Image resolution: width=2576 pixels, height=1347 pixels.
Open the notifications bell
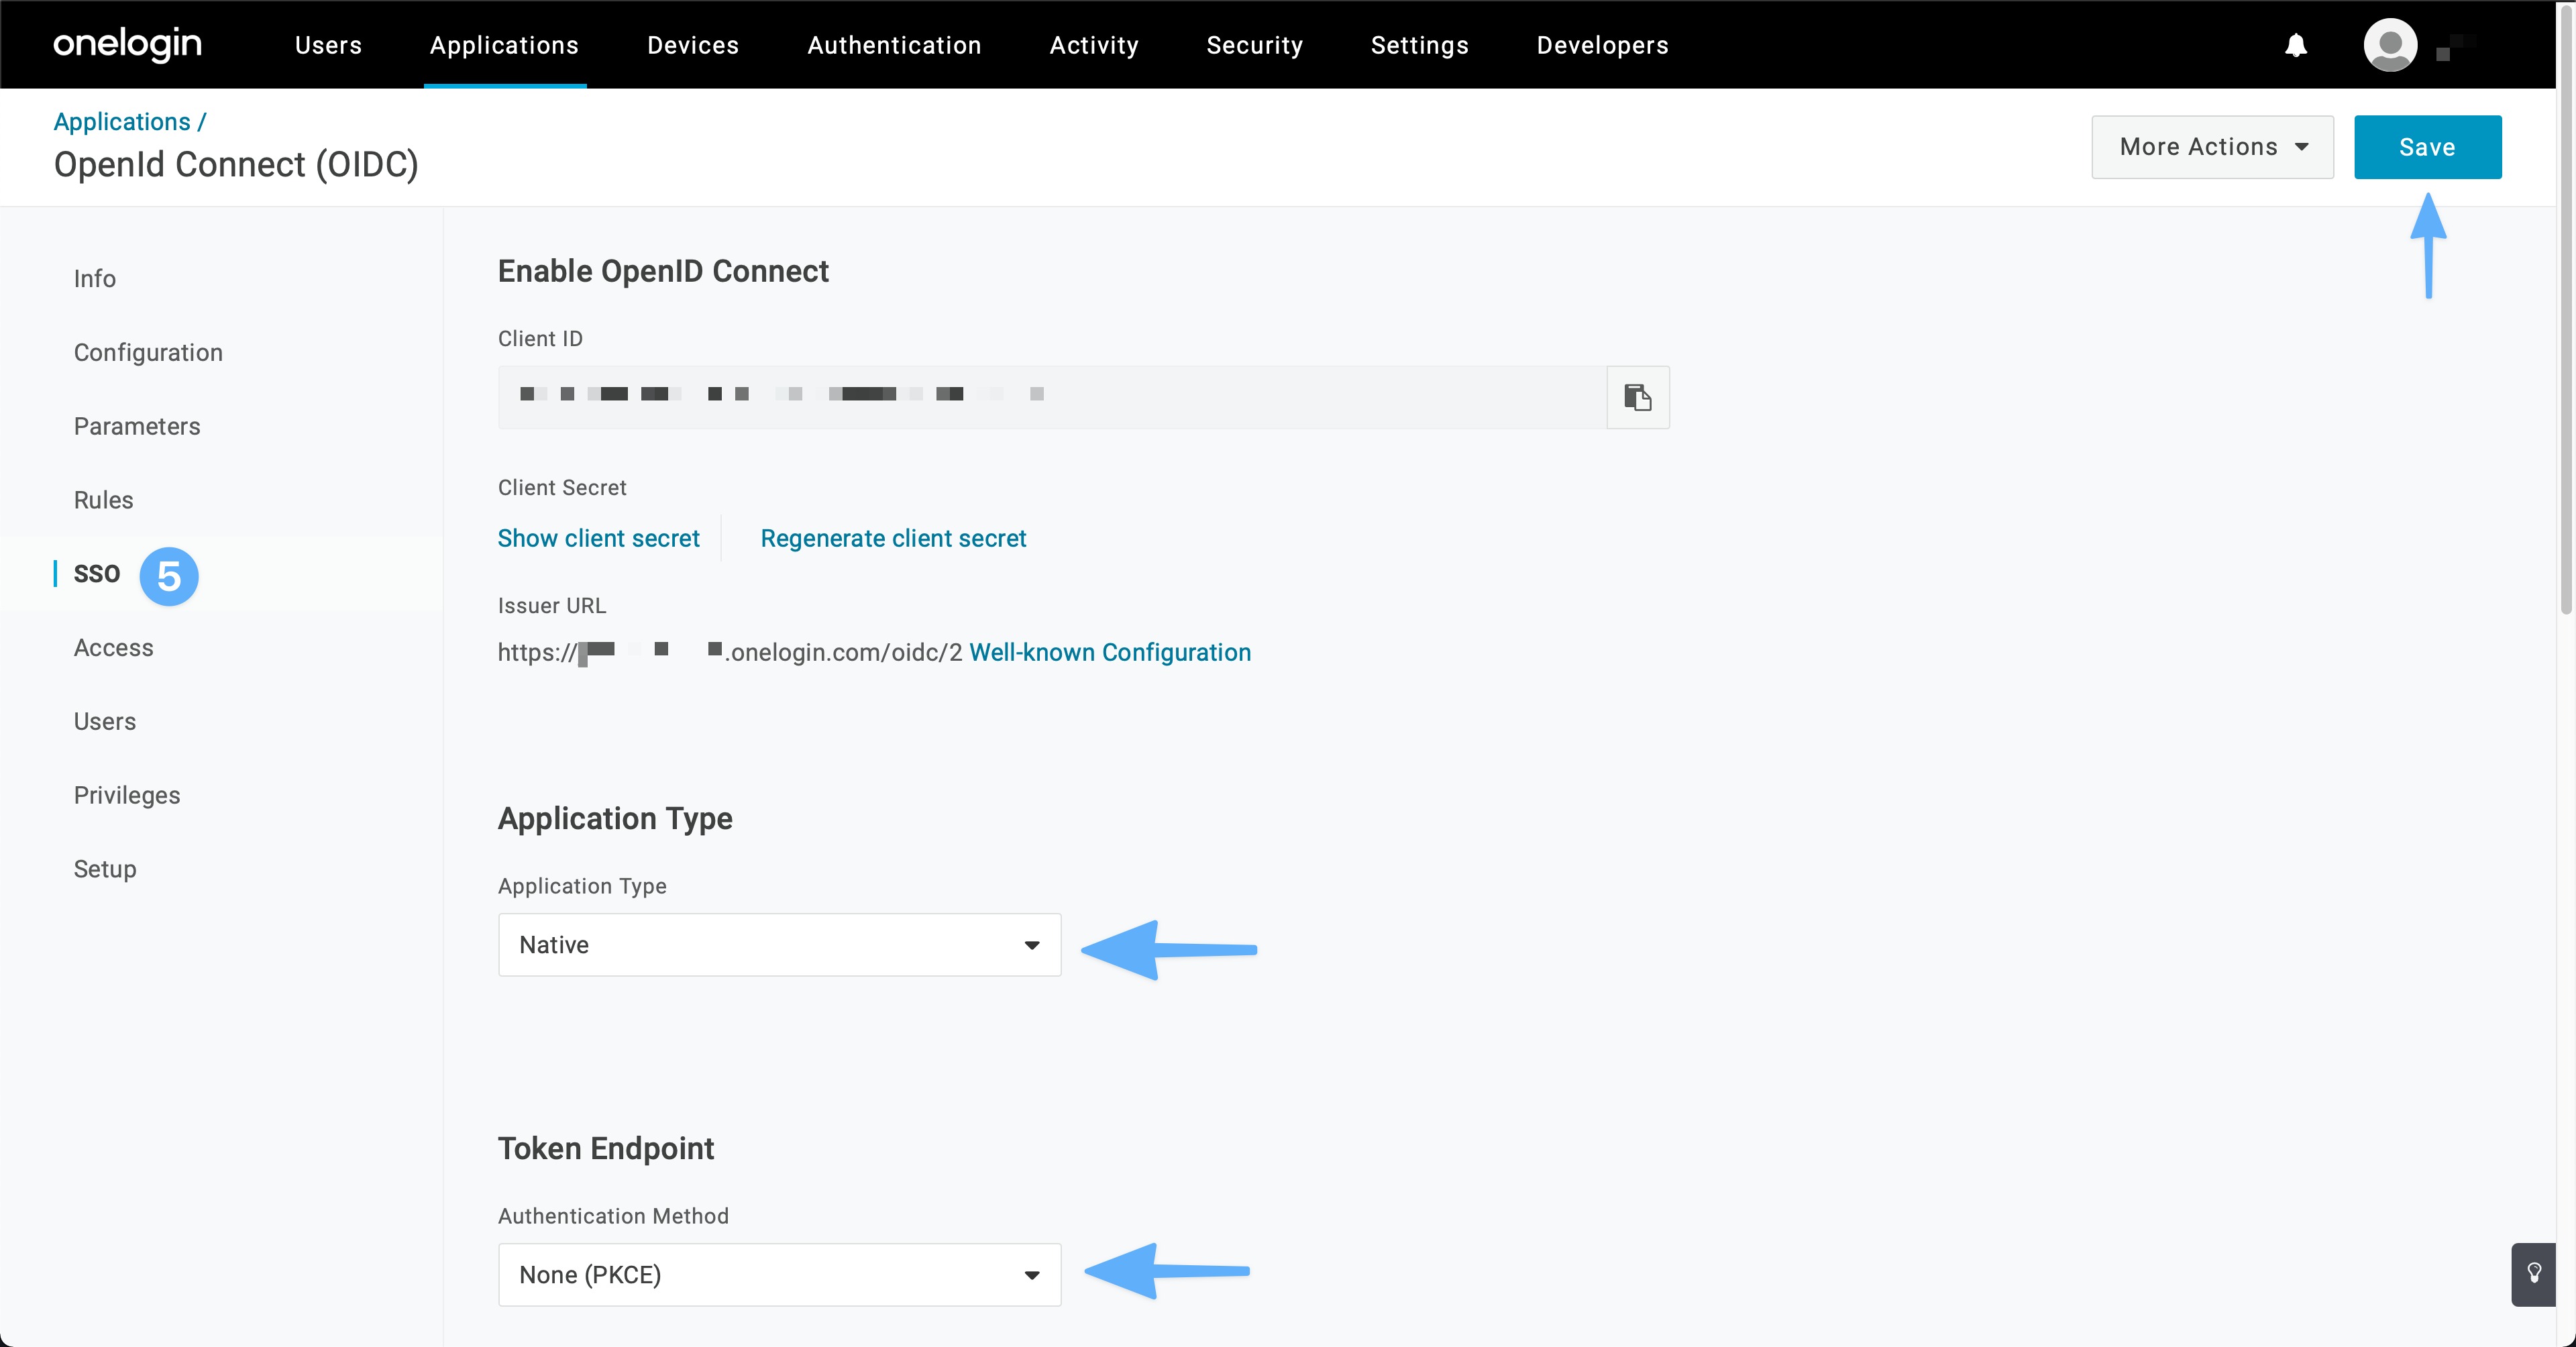pos(2296,45)
